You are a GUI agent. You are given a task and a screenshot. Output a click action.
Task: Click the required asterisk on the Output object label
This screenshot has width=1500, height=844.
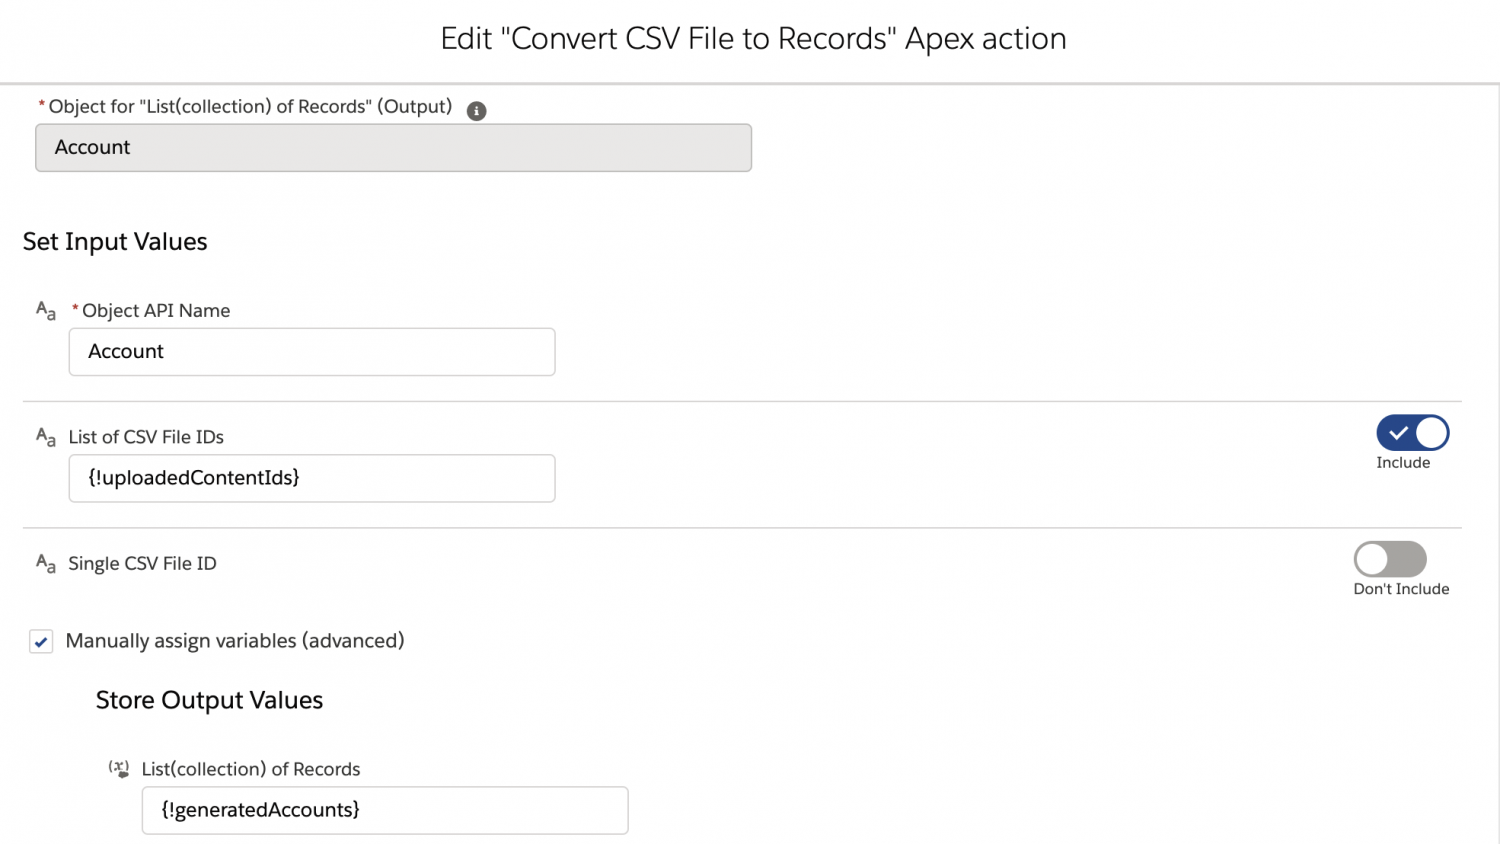point(41,104)
